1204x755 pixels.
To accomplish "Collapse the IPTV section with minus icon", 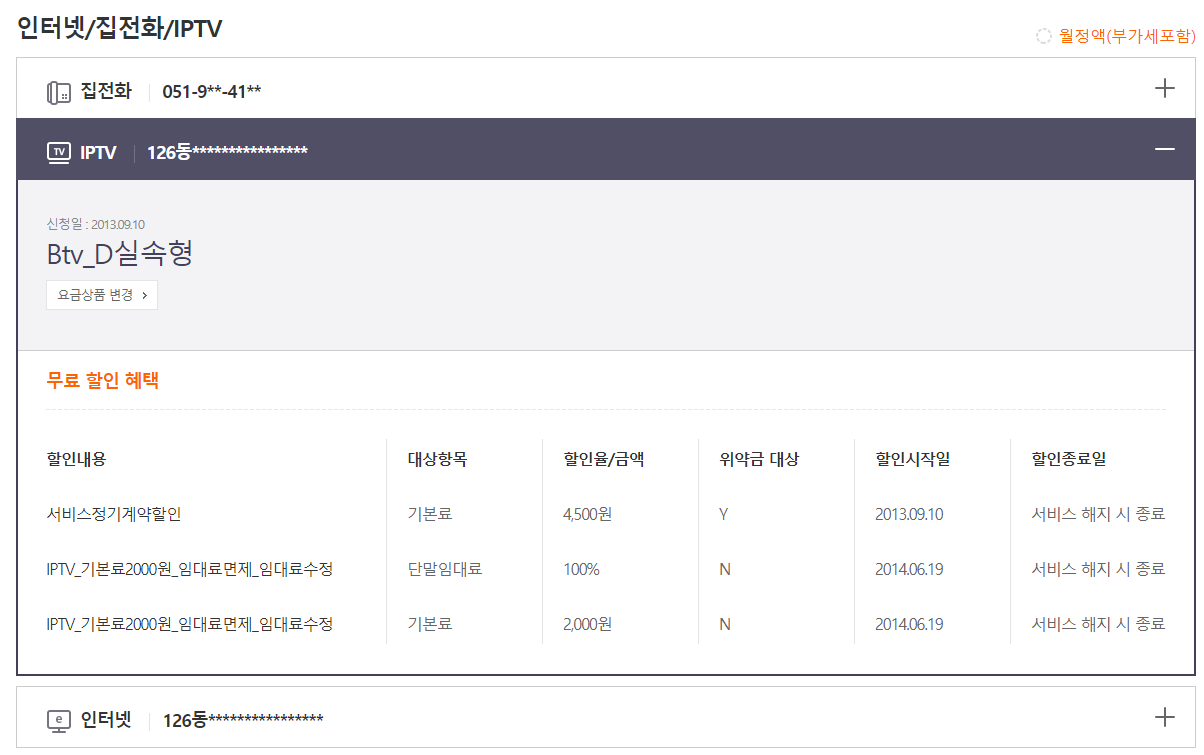I will click(1164, 149).
